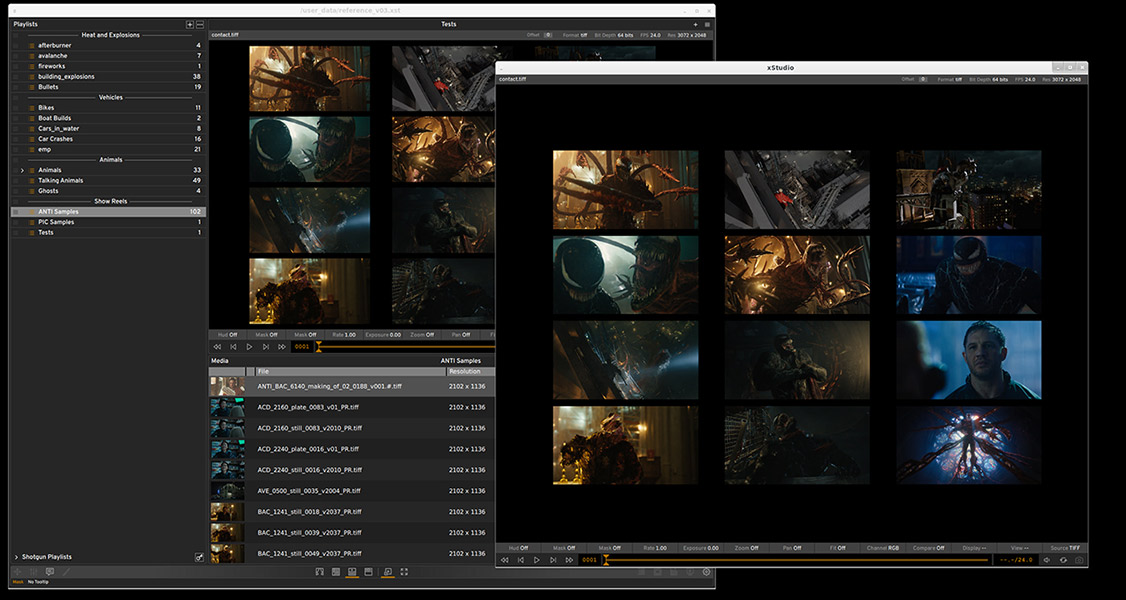Select the building_explosions playlist
The image size is (1126, 600).
pos(66,76)
